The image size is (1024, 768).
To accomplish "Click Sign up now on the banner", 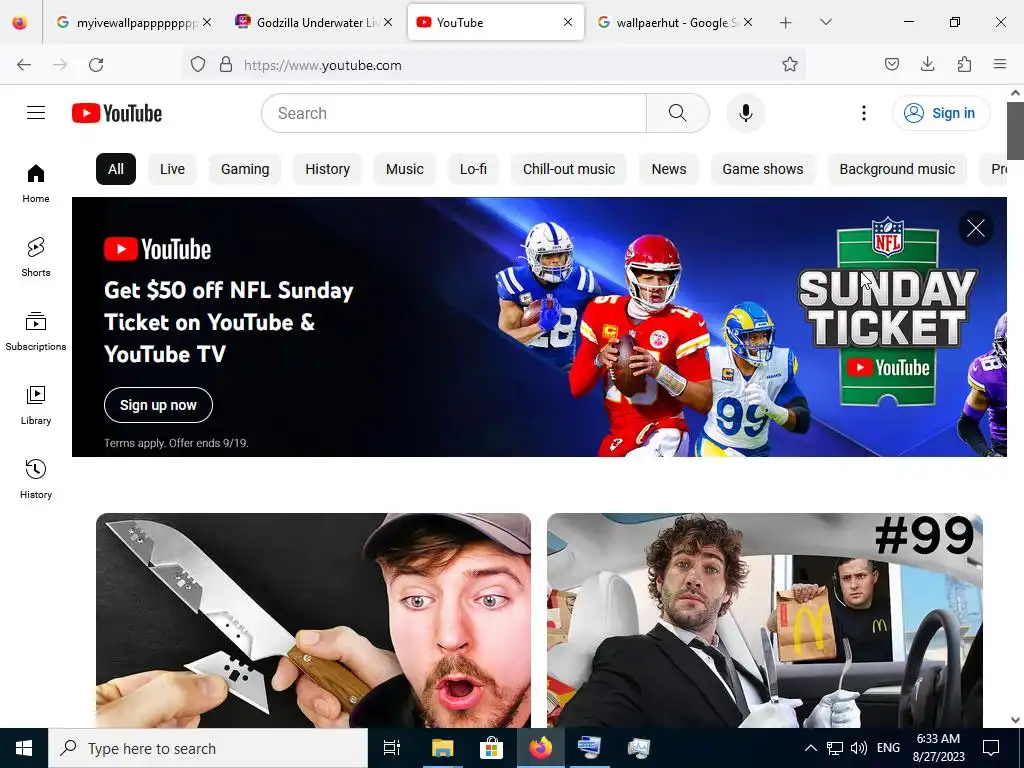I will (158, 405).
